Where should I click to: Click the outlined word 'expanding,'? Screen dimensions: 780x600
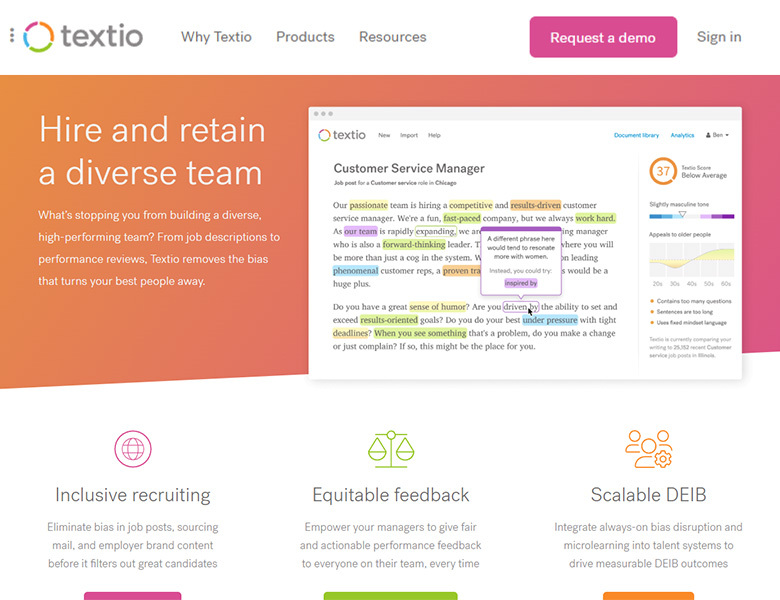coord(436,231)
